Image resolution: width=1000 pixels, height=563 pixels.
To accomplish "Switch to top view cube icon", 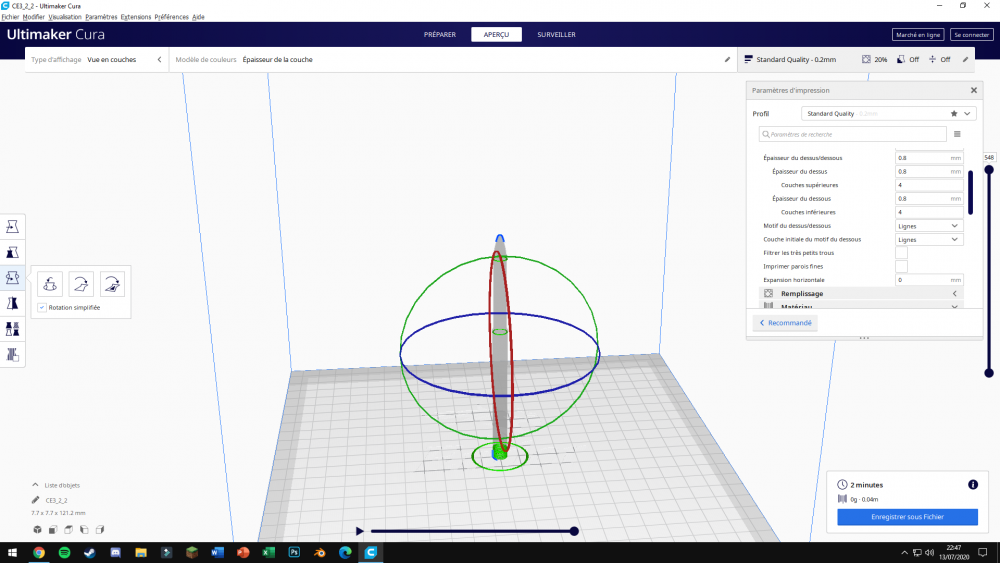I will [x=68, y=529].
